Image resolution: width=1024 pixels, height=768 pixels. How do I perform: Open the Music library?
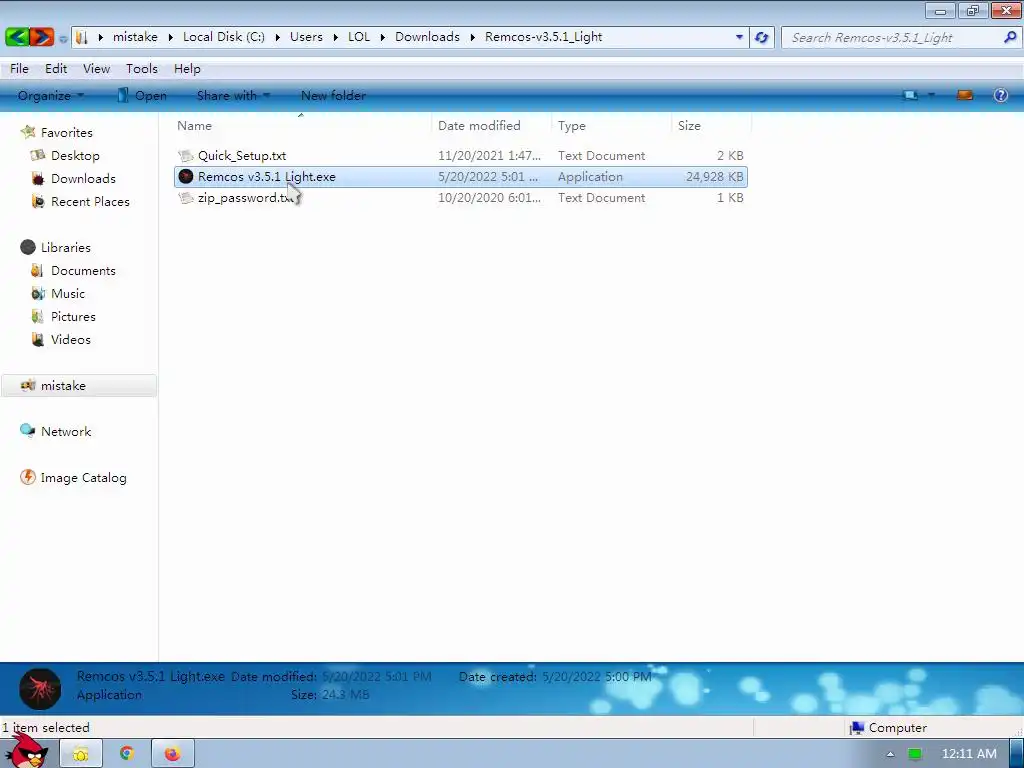click(x=68, y=294)
